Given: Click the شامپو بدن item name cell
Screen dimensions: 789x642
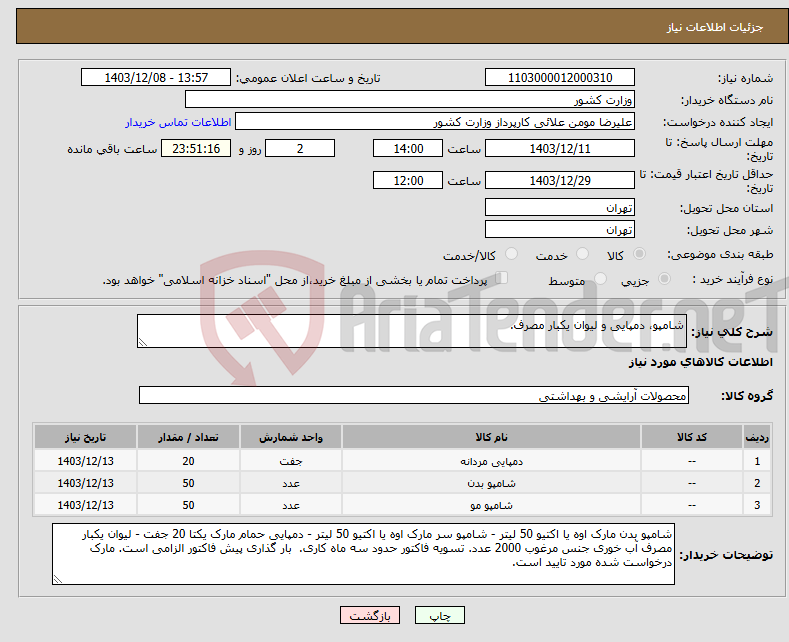Looking at the screenshot, I should click(491, 483).
